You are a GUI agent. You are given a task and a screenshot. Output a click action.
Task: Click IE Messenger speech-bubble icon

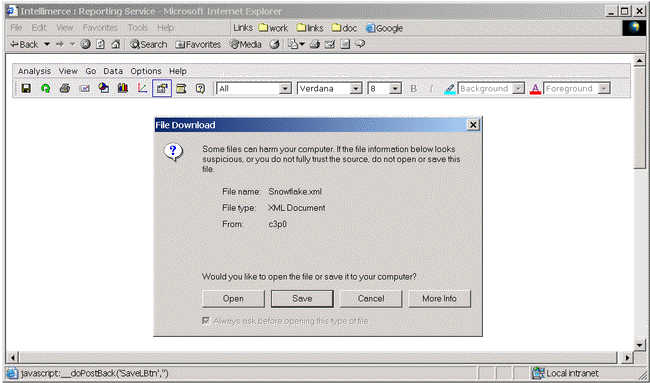point(360,44)
